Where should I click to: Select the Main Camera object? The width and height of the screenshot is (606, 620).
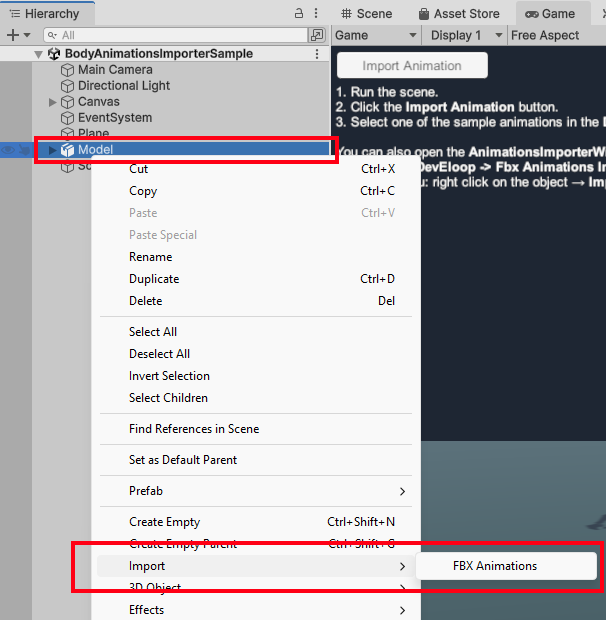click(115, 70)
